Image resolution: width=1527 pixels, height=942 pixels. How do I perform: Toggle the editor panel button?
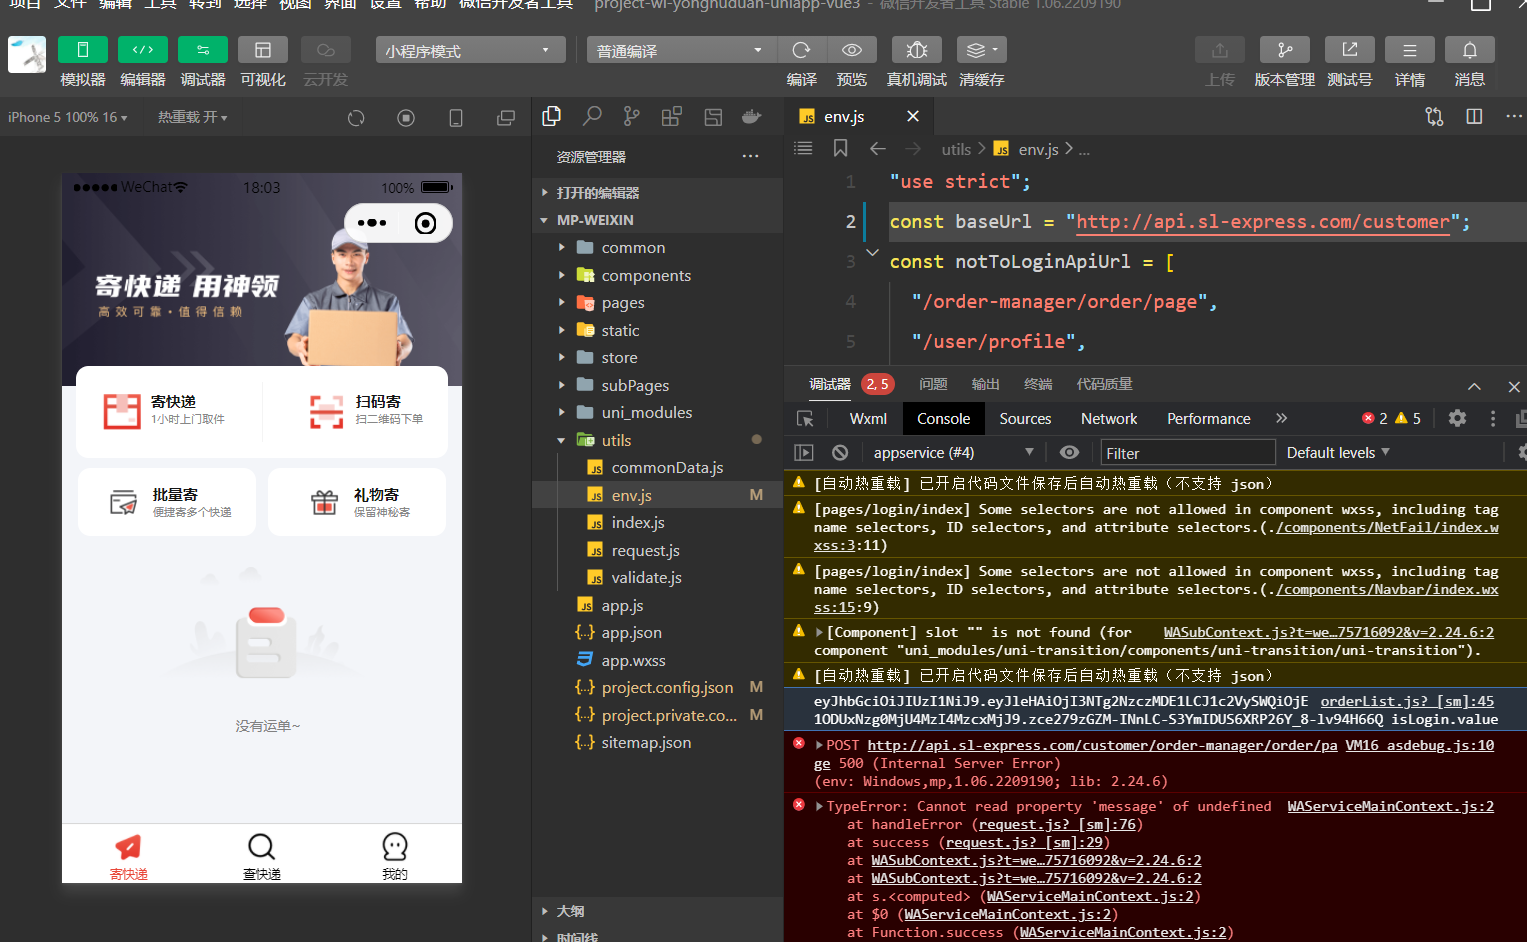point(143,50)
